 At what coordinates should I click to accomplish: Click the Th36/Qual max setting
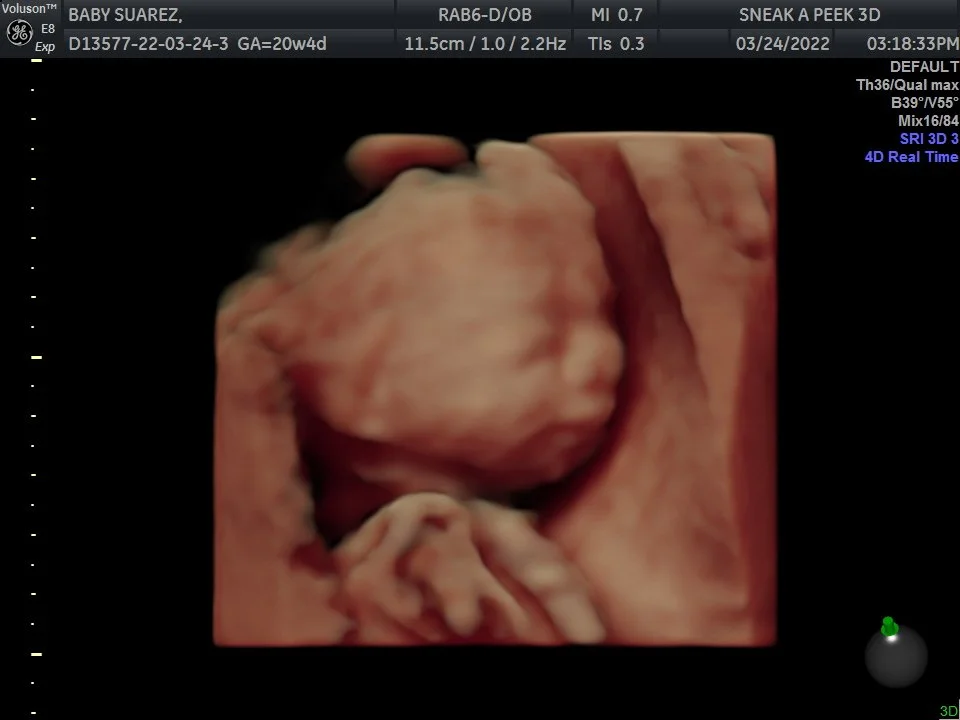(x=907, y=85)
